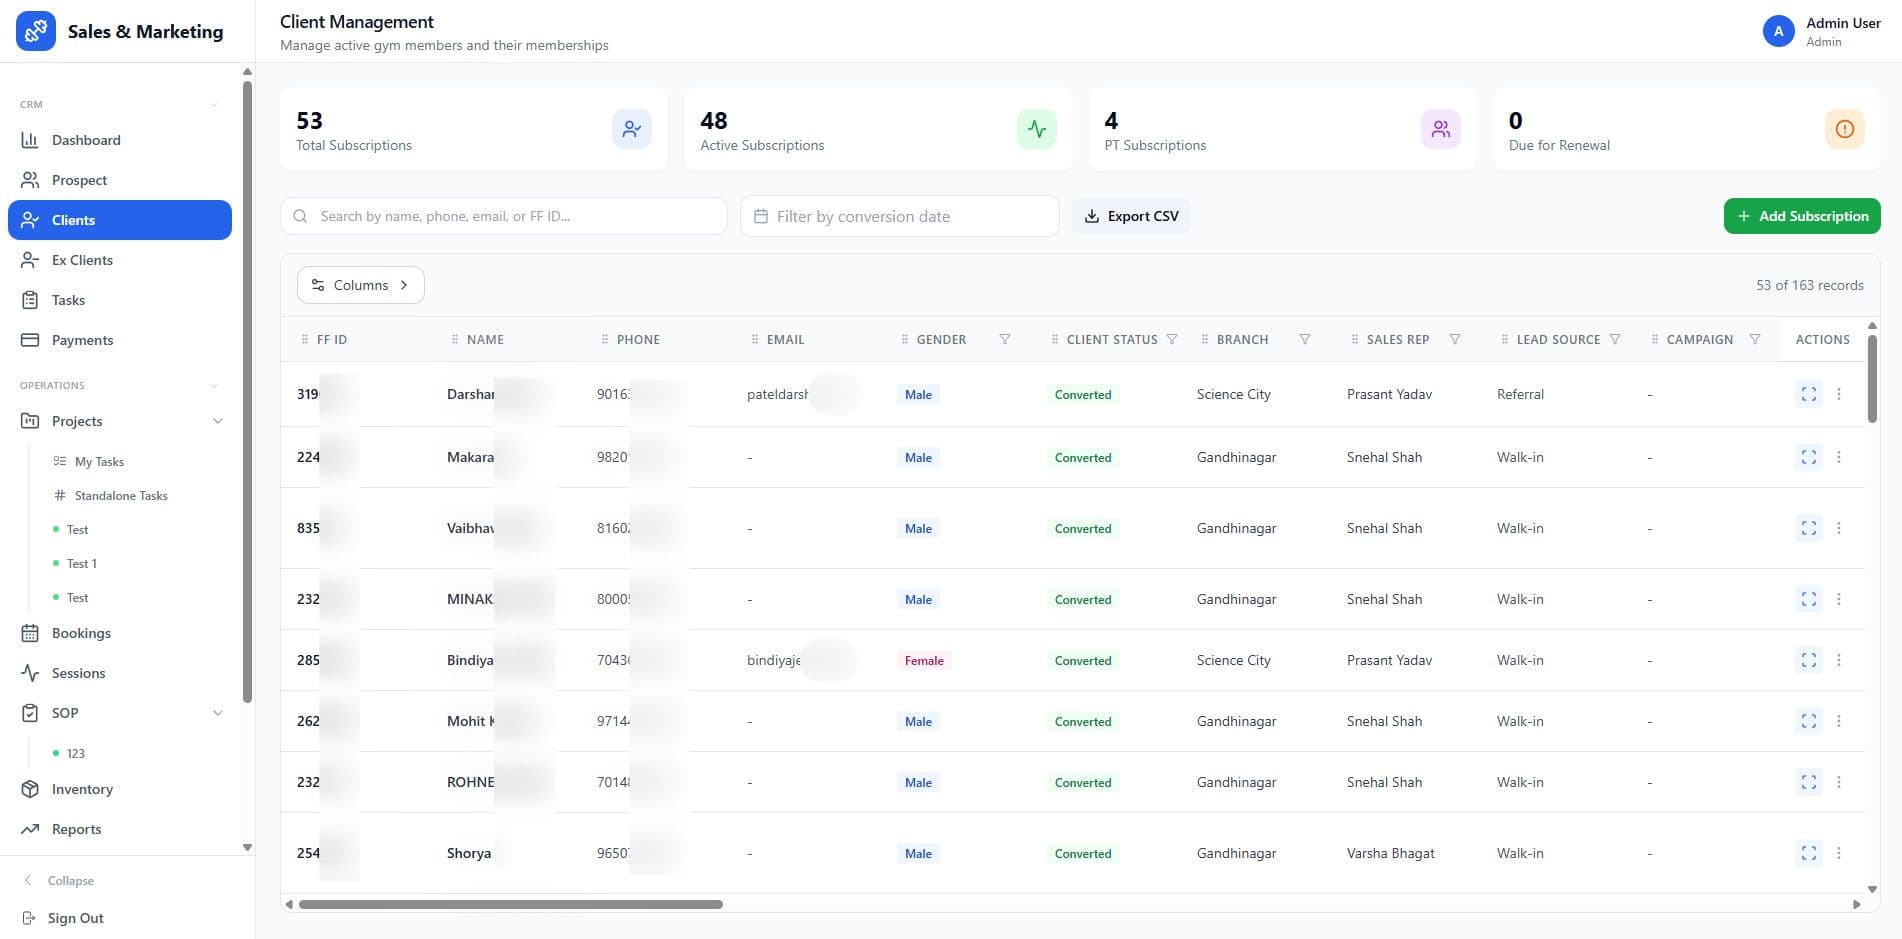The width and height of the screenshot is (1902, 939).
Task: Open the three-dot menu for Bindiya's row
Action: pos(1838,660)
